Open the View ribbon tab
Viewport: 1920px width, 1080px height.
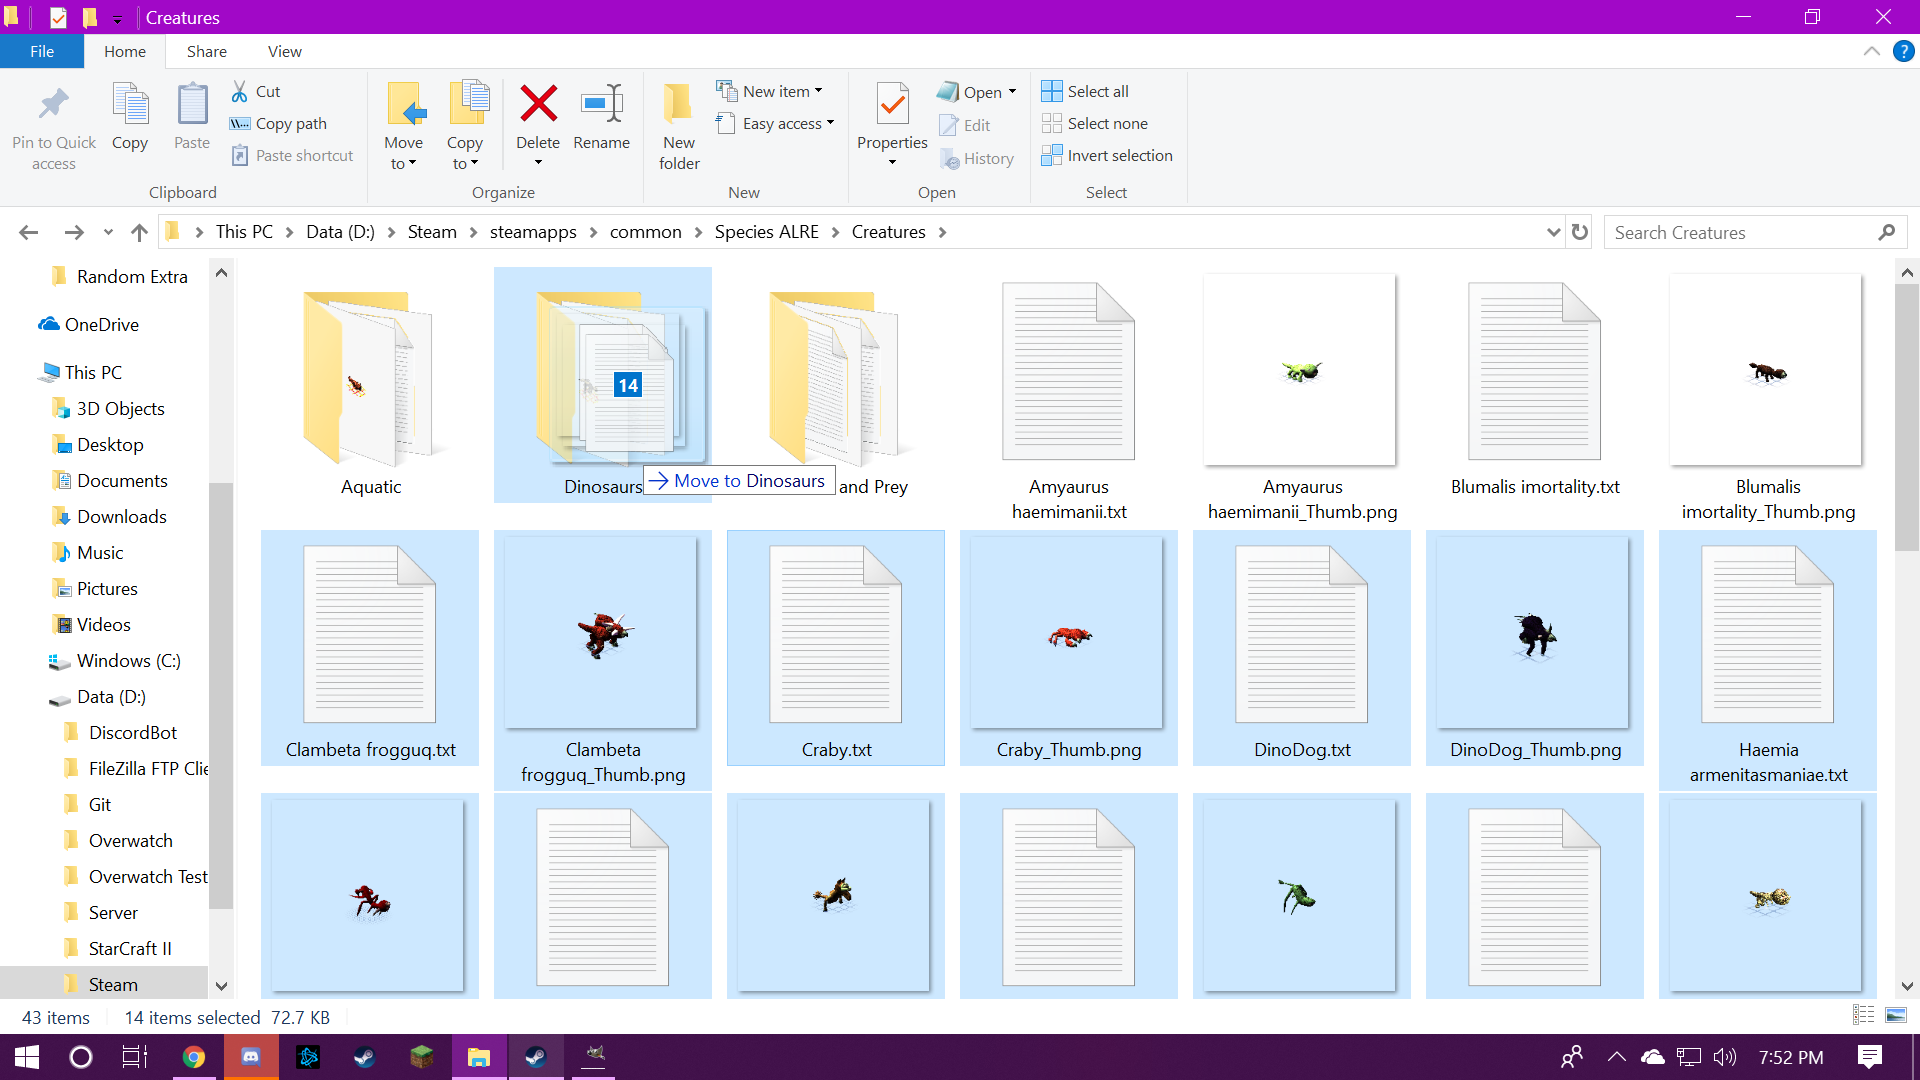pyautogui.click(x=284, y=51)
